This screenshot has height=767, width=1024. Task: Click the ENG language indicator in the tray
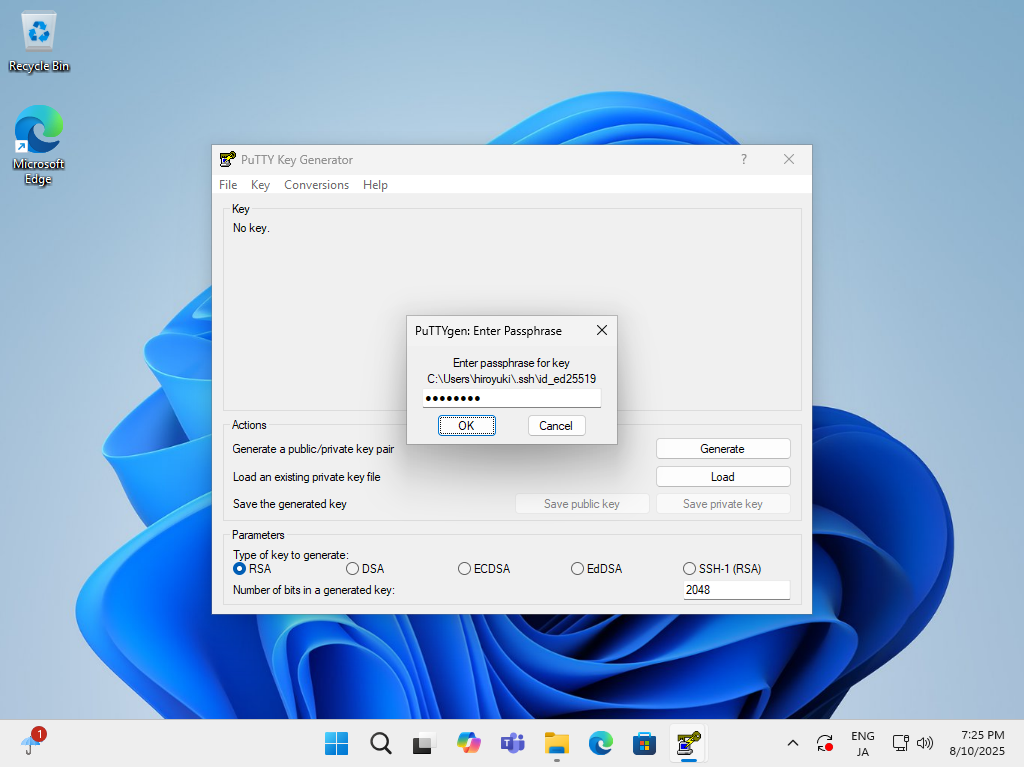click(x=862, y=743)
